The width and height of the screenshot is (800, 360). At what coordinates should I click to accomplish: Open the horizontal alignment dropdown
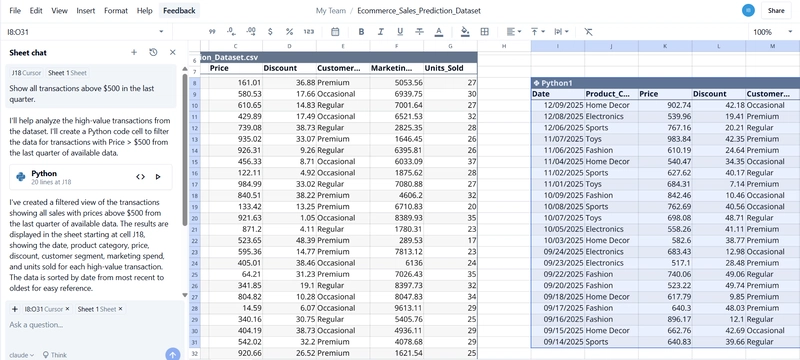click(514, 32)
